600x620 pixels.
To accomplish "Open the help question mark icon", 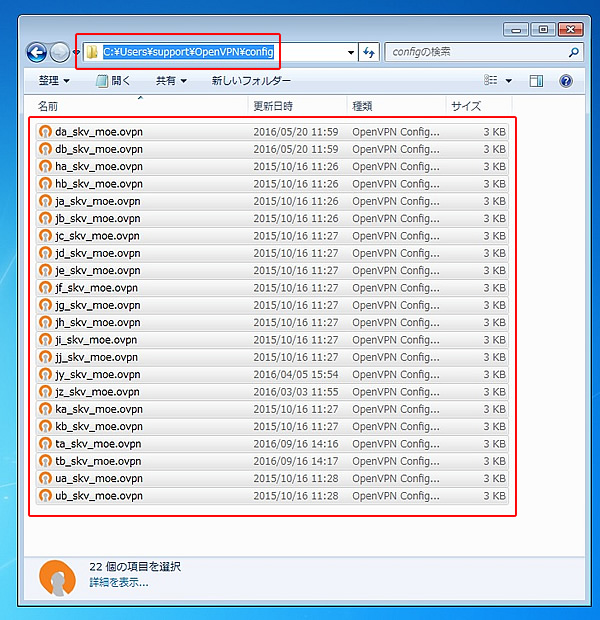I will [566, 81].
